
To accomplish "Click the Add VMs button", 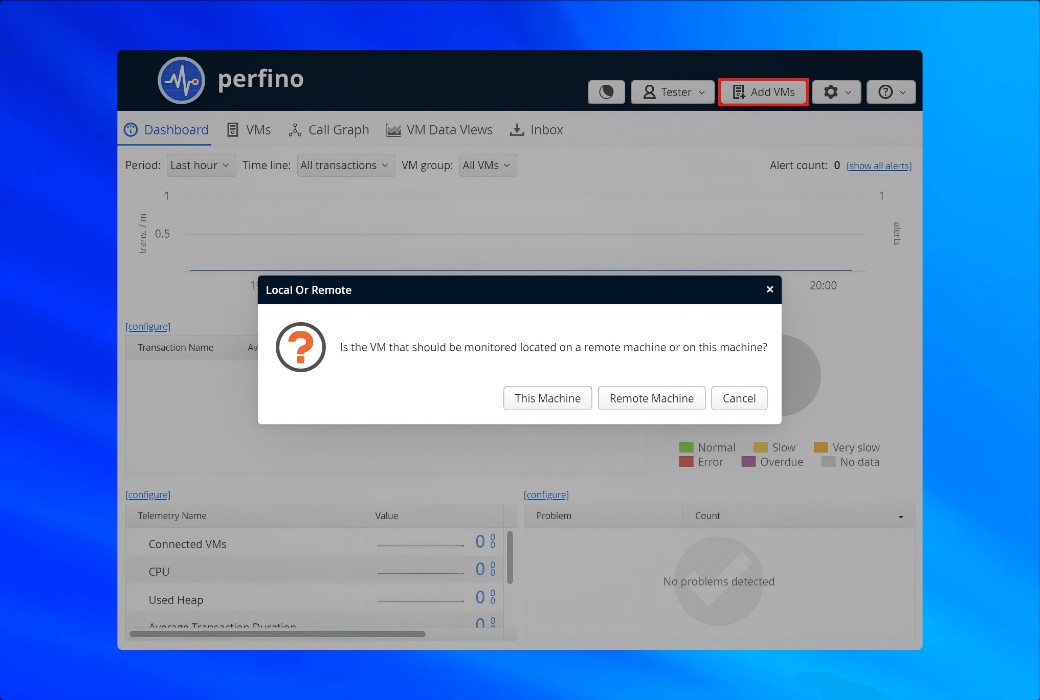I will point(763,92).
